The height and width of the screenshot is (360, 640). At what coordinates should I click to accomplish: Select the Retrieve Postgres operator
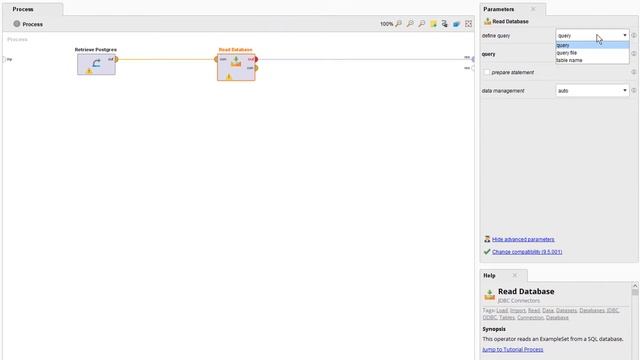pyautogui.click(x=96, y=64)
